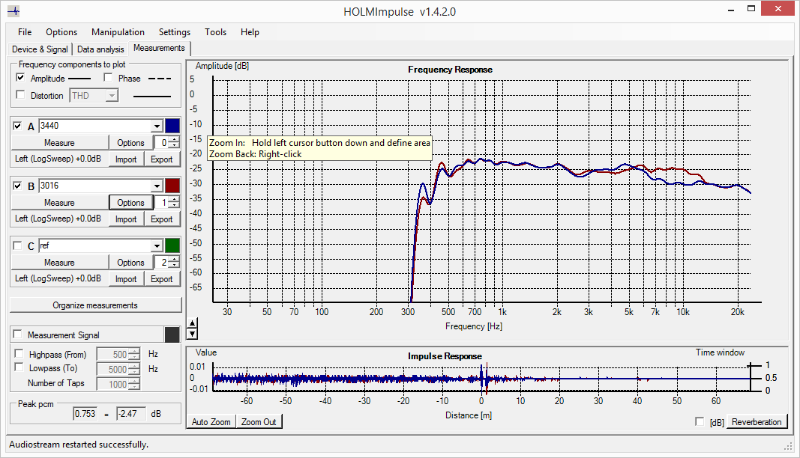Click the Peak pcm 0.753 value field

pyautogui.click(x=85, y=414)
